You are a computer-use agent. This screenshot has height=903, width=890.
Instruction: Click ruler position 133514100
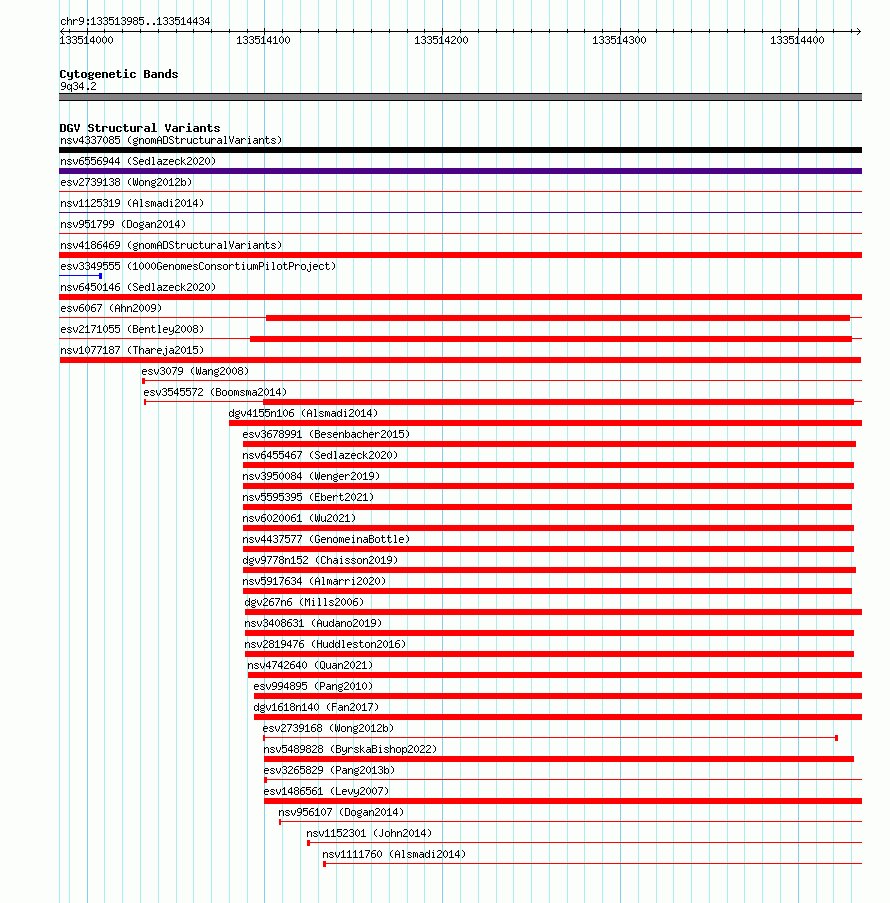point(263,40)
